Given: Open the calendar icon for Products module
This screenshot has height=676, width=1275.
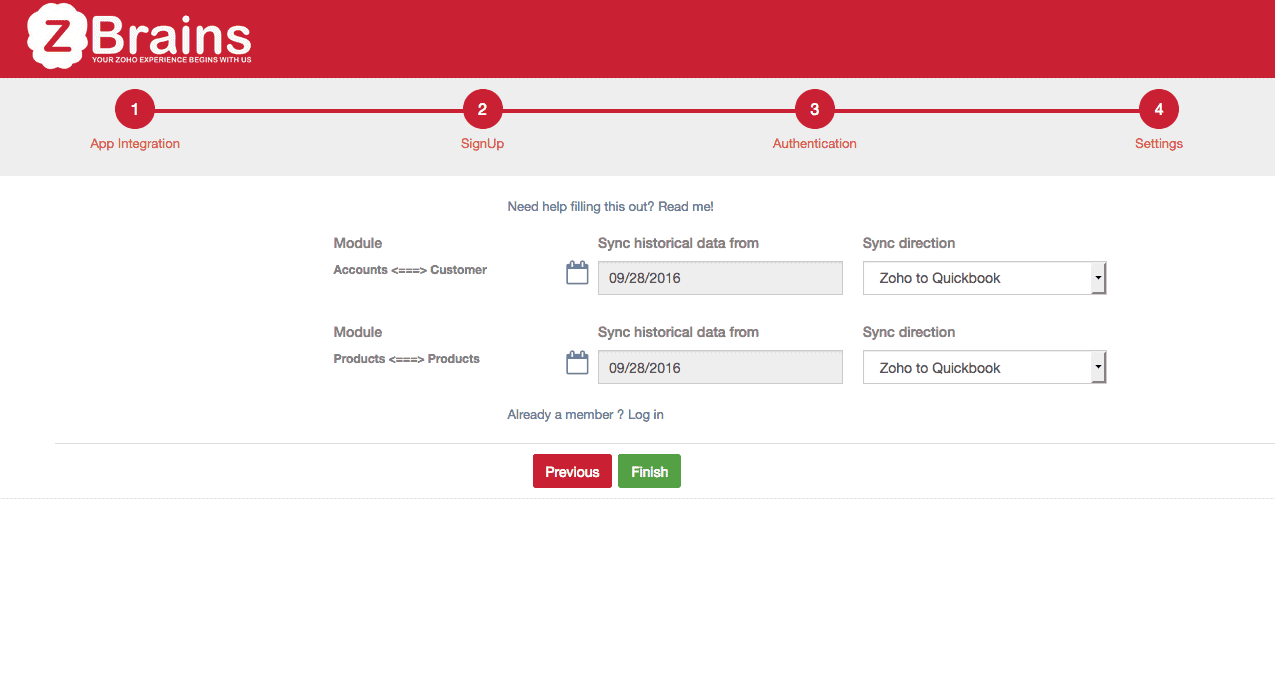Looking at the screenshot, I should 577,363.
